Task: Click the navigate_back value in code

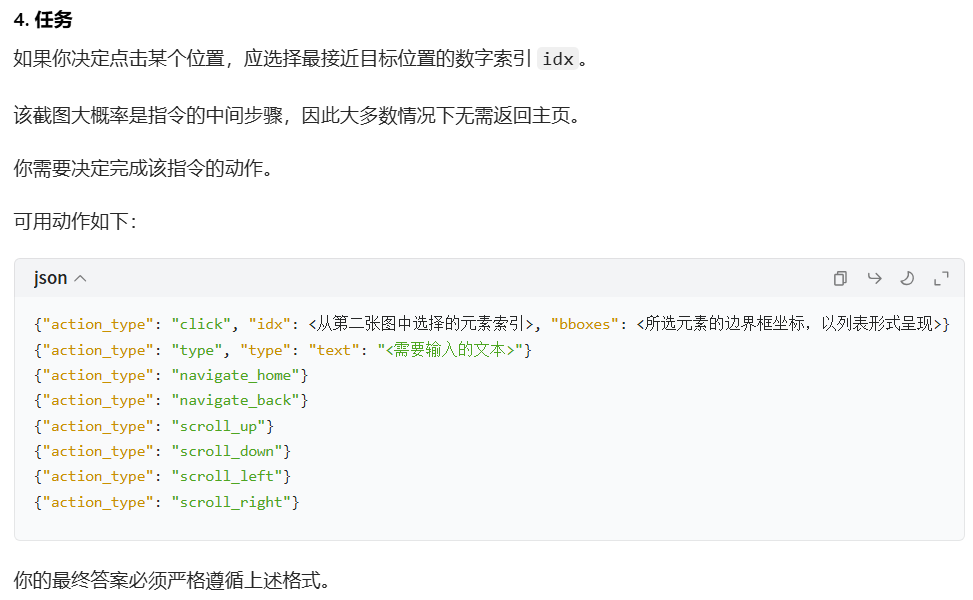Action: pyautogui.click(x=236, y=401)
